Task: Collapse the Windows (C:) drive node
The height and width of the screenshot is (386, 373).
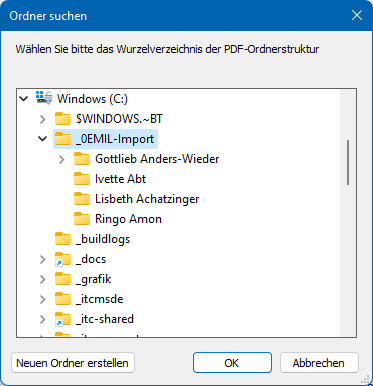Action: [24, 99]
